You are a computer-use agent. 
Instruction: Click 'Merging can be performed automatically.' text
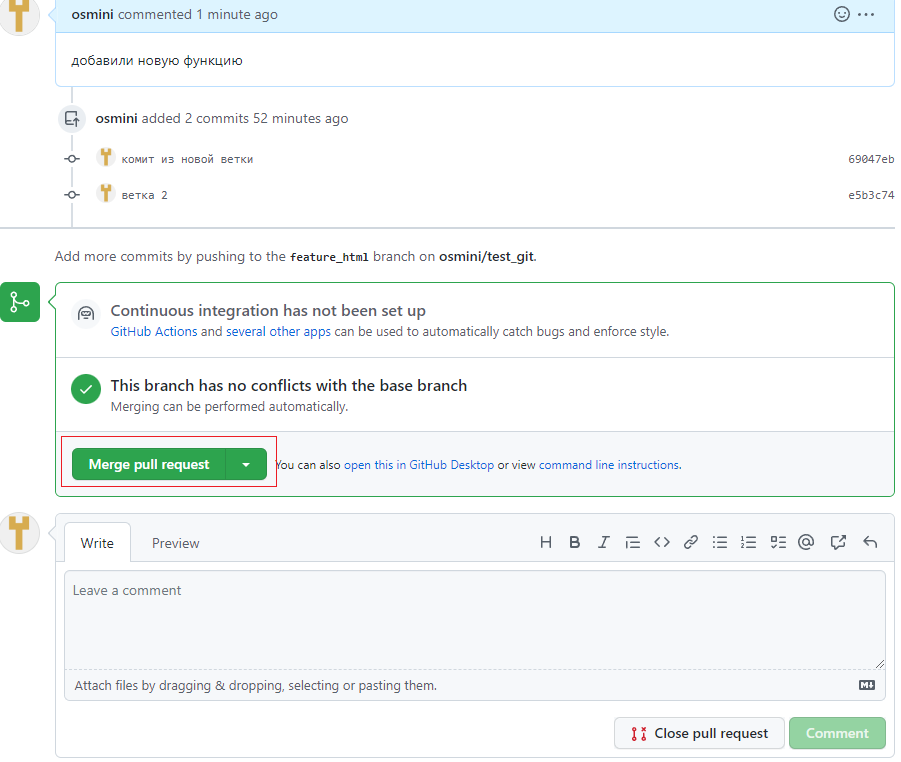tap(229, 407)
